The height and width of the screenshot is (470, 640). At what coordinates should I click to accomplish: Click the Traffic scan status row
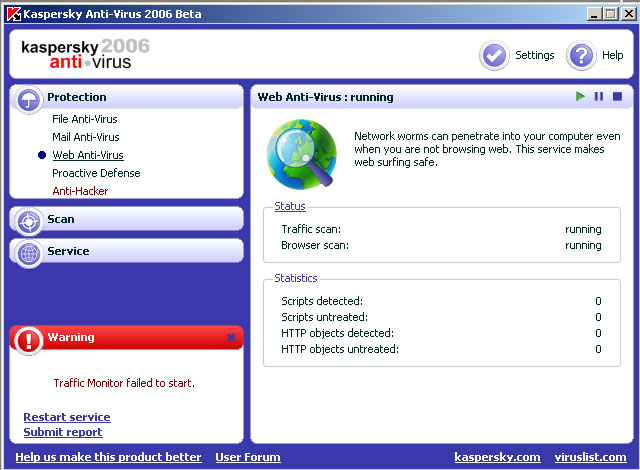[x=441, y=229]
